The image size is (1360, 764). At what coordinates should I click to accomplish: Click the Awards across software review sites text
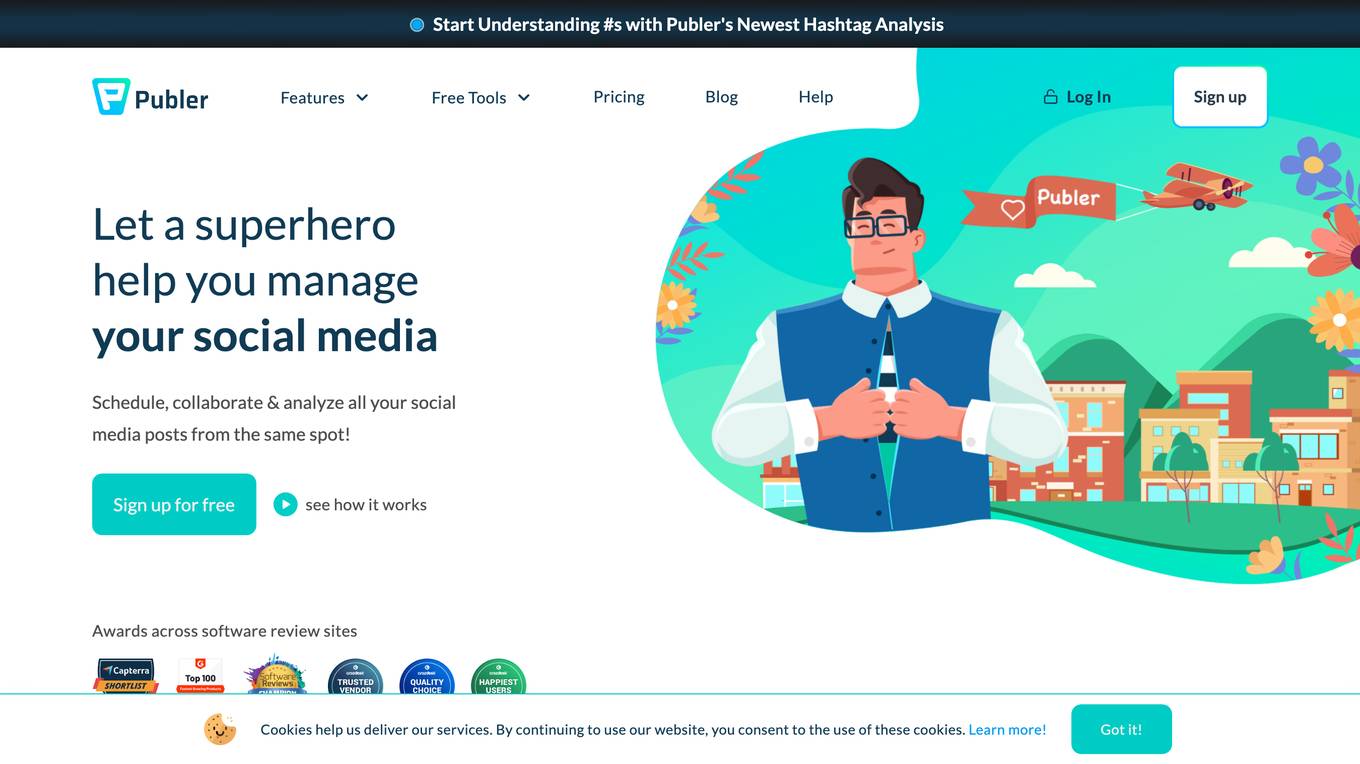[x=224, y=631]
